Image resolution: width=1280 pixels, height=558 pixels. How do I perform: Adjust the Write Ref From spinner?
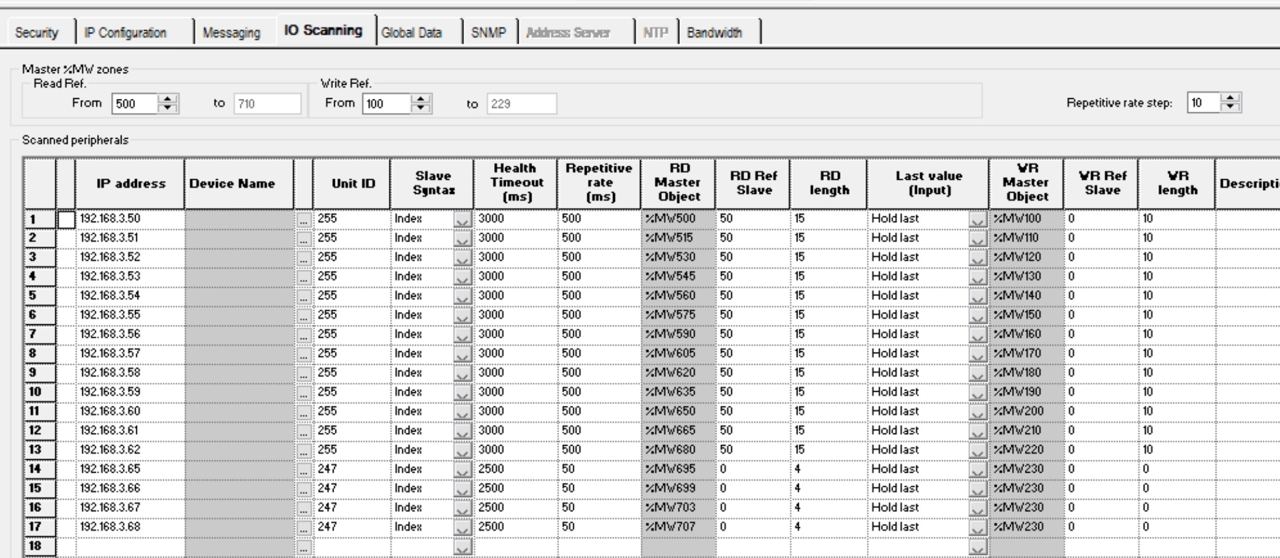(x=422, y=103)
